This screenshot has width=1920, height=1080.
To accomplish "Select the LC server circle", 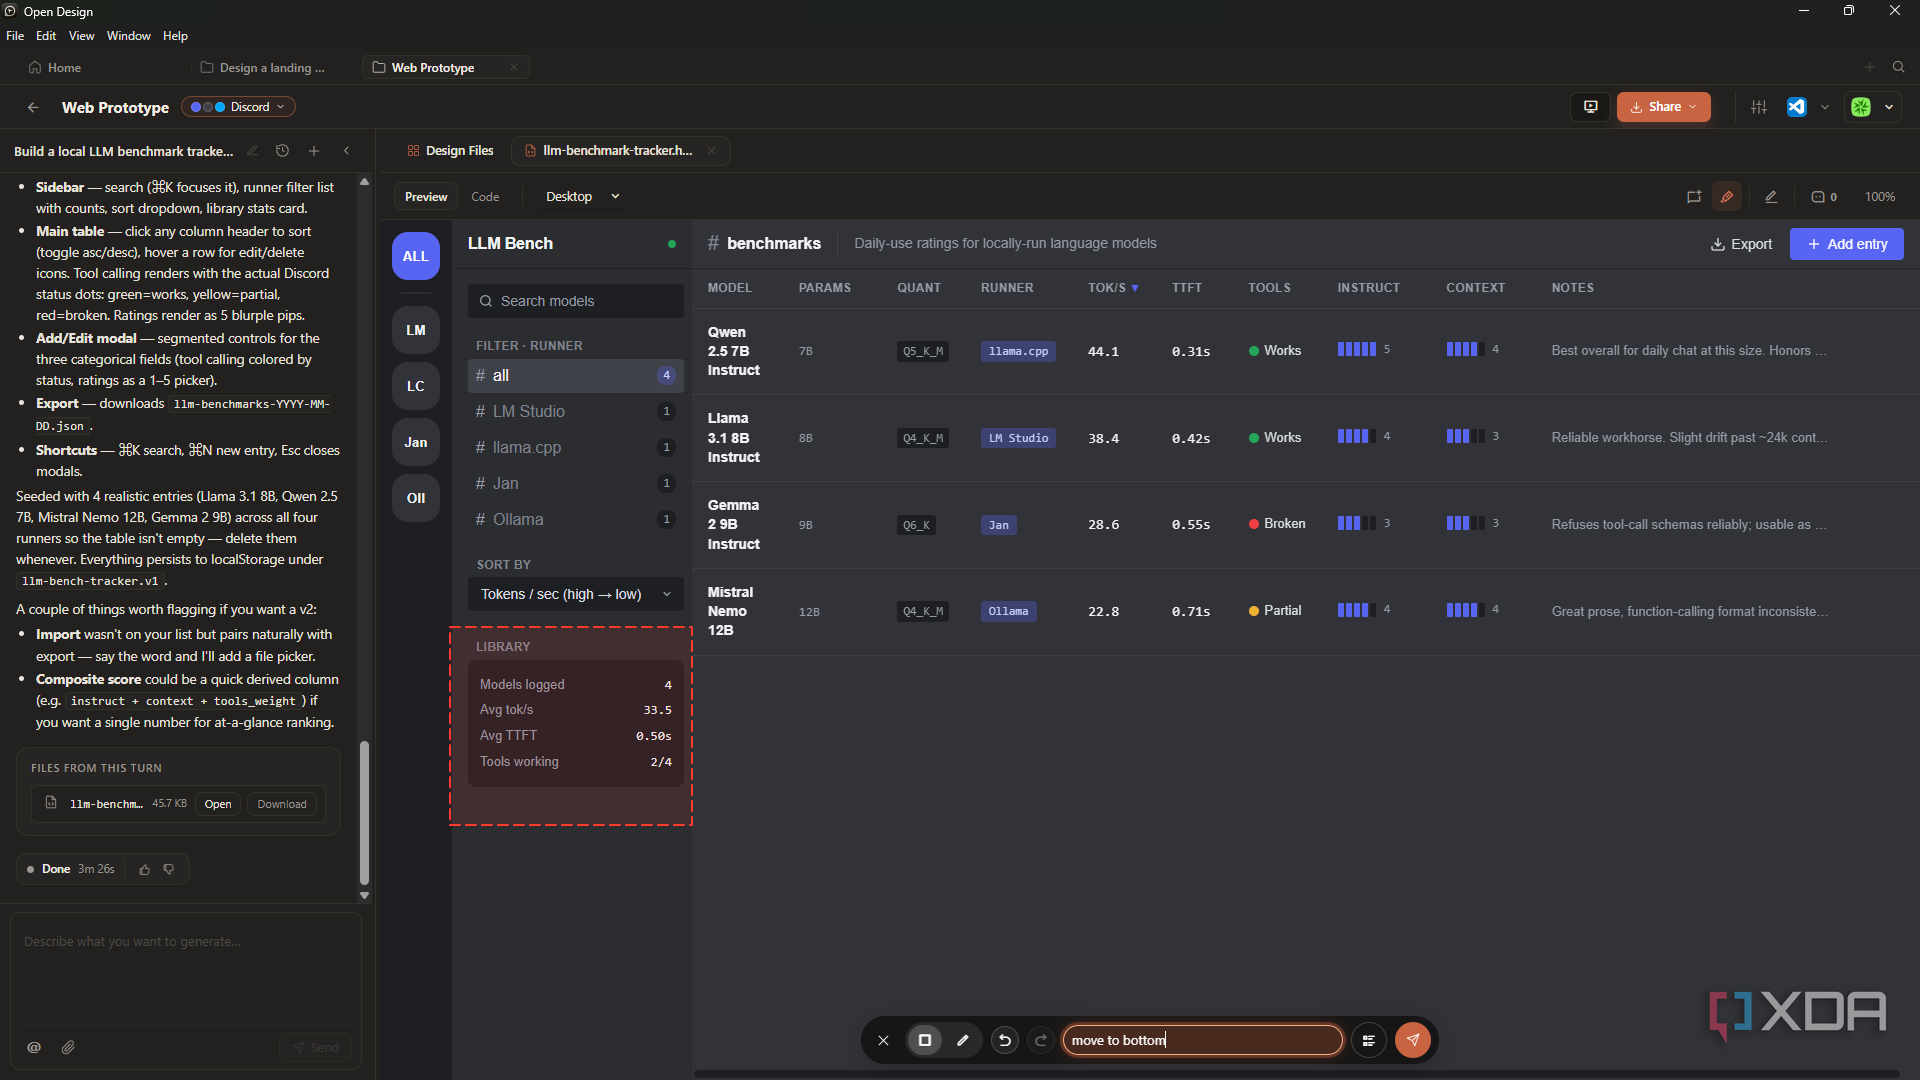I will click(416, 386).
